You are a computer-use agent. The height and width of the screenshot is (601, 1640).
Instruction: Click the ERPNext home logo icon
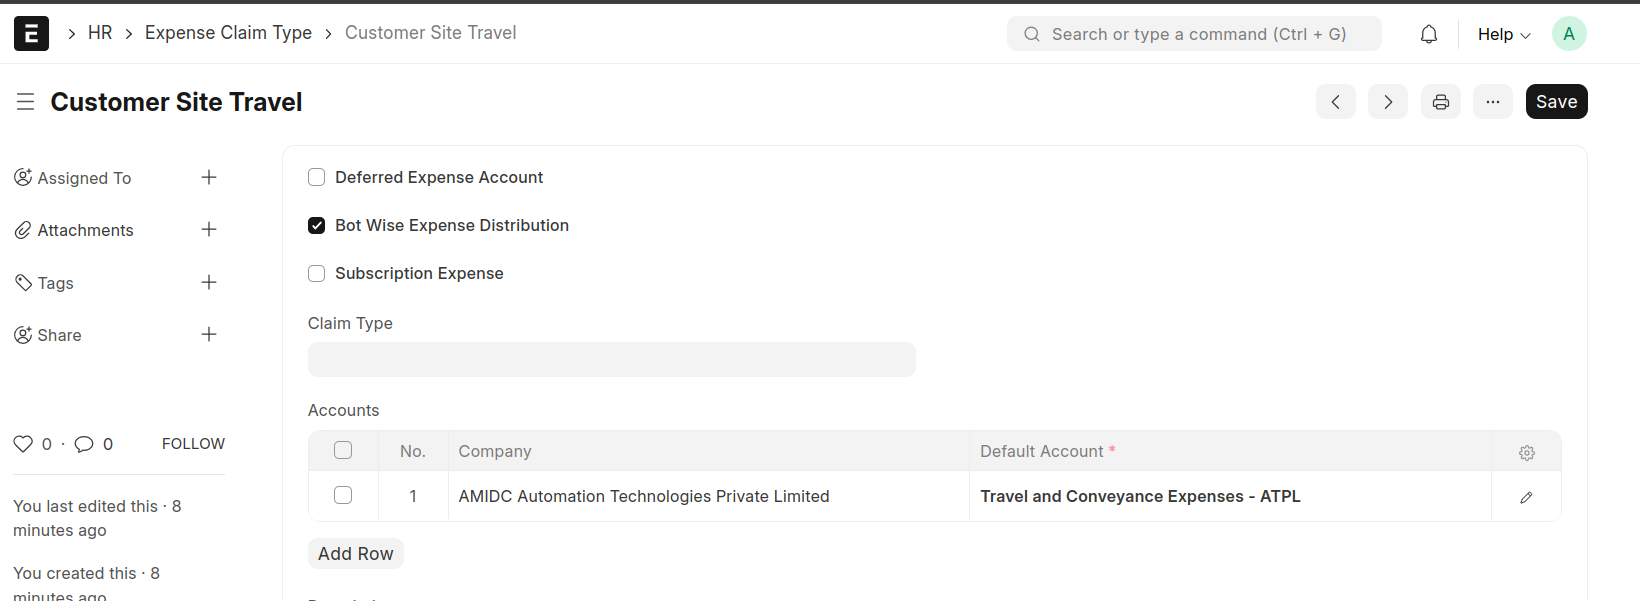31,33
